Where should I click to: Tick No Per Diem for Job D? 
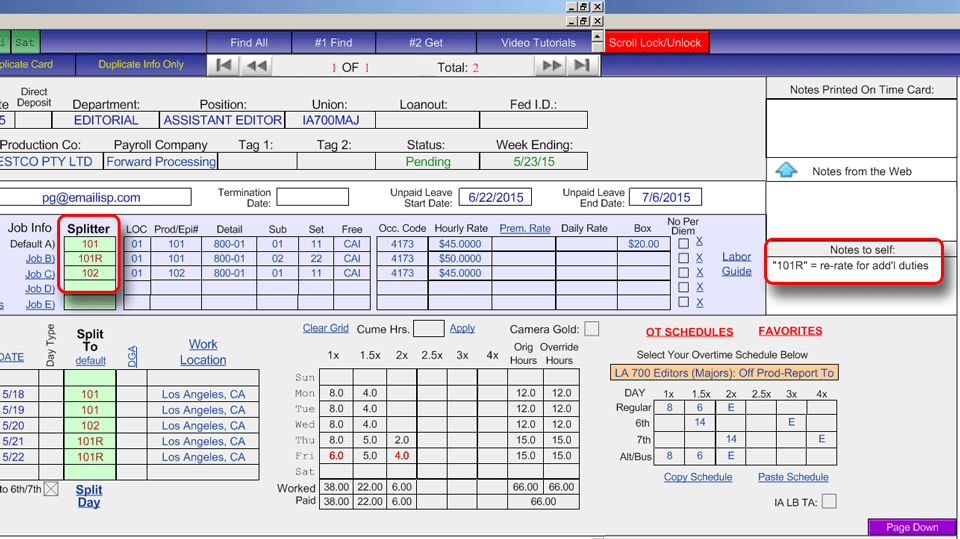point(683,287)
